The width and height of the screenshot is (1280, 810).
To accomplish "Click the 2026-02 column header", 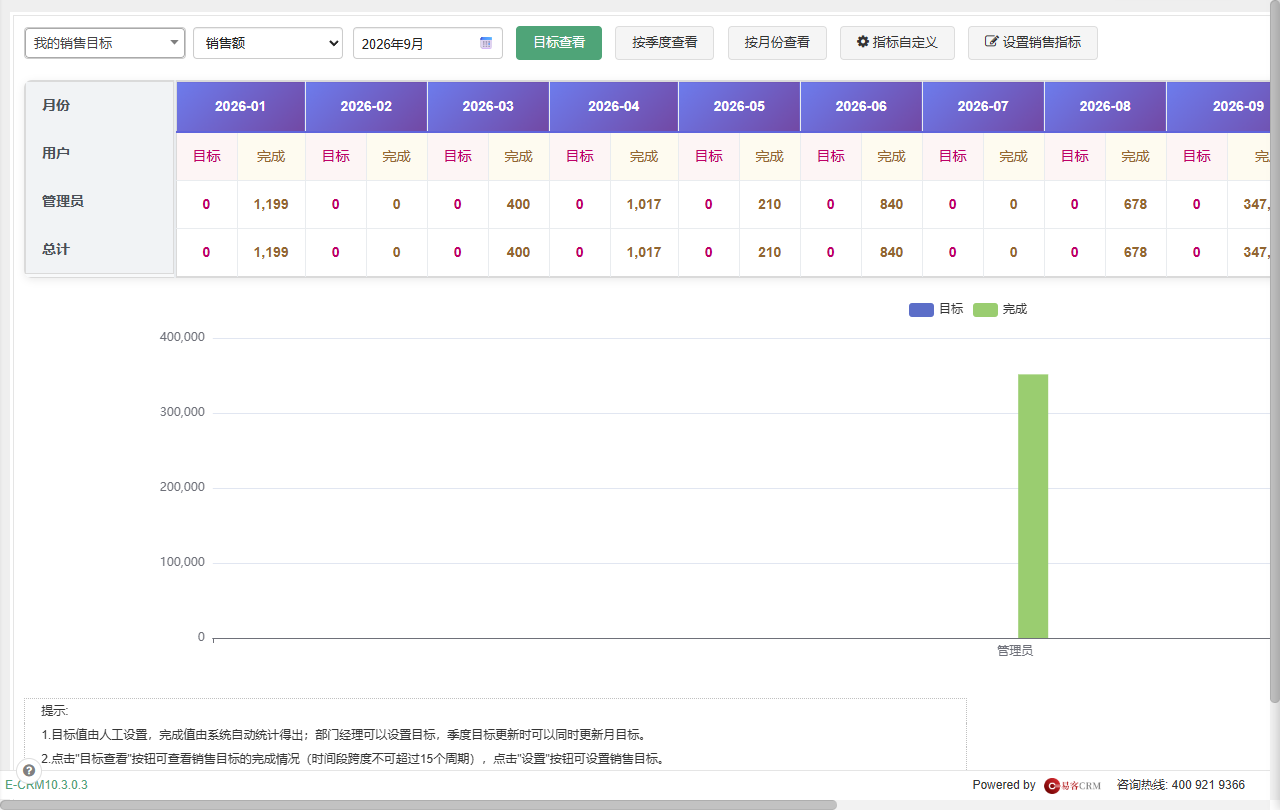I will (366, 106).
